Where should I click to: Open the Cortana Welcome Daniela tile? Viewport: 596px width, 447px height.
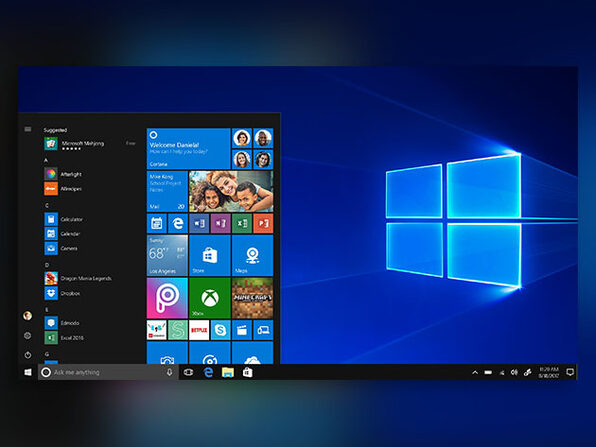pos(189,149)
